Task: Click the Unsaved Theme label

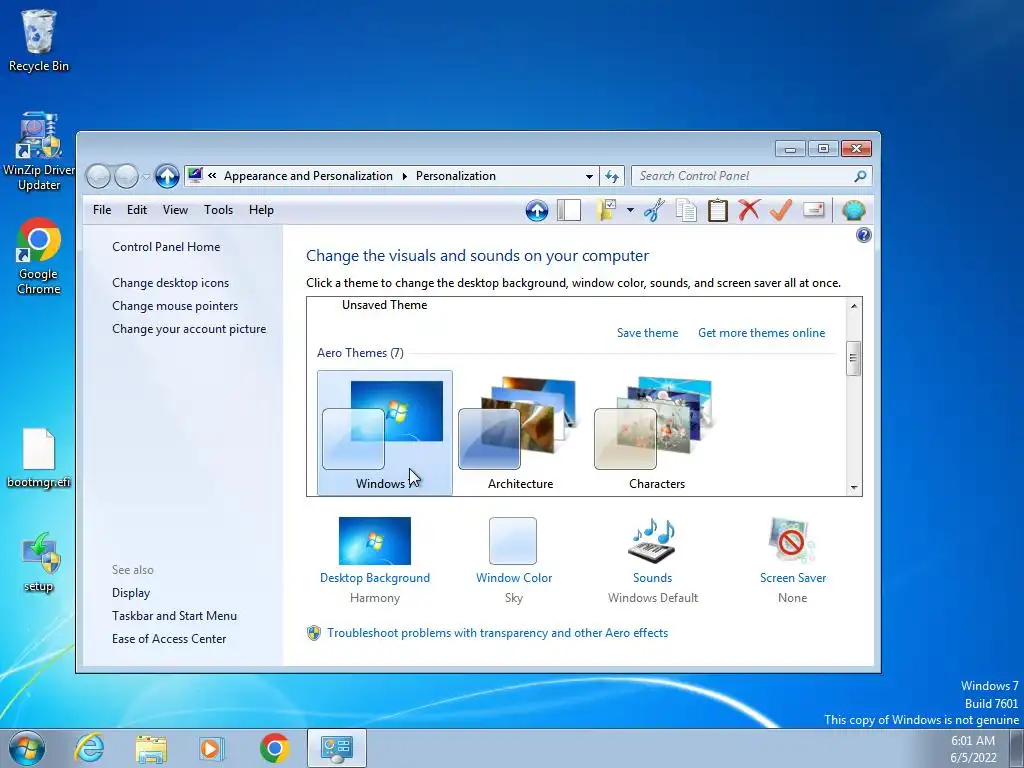Action: point(384,305)
